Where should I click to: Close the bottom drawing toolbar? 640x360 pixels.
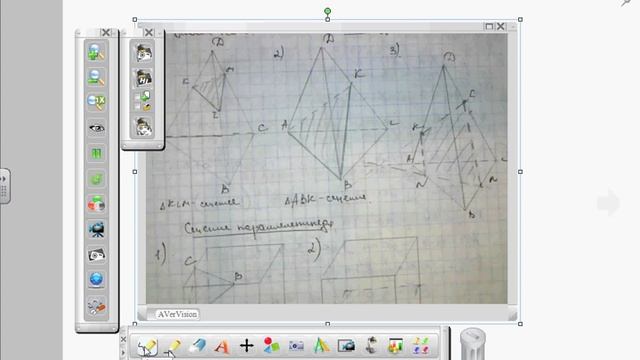[x=123, y=339]
